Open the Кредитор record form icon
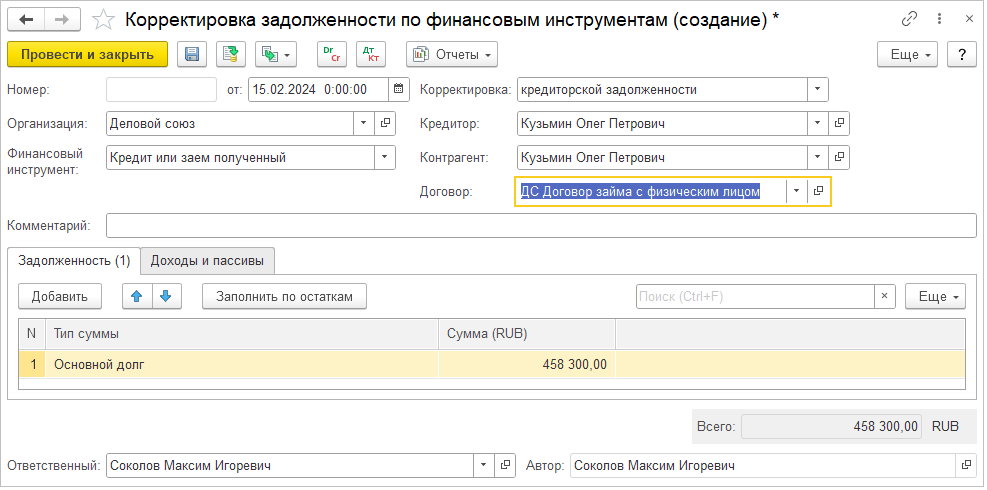This screenshot has width=987, height=490. pos(839,124)
